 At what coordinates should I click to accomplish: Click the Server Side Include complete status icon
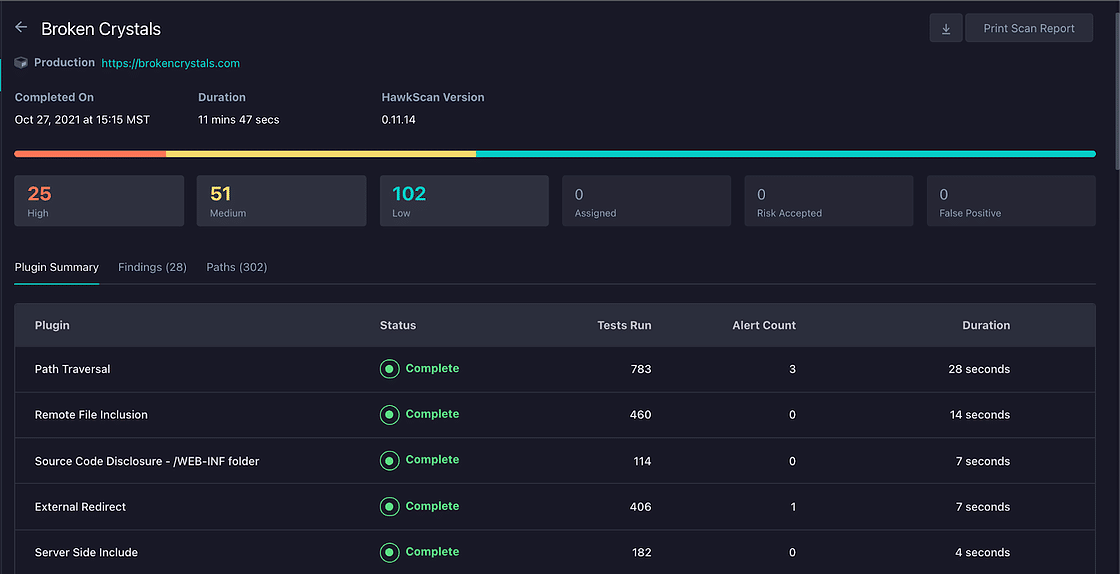coord(389,553)
